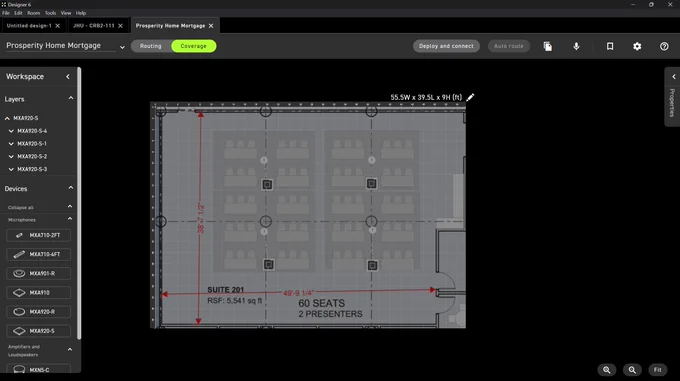The height and width of the screenshot is (381, 680).
Task: Click the bookmark icon
Action: (x=610, y=46)
